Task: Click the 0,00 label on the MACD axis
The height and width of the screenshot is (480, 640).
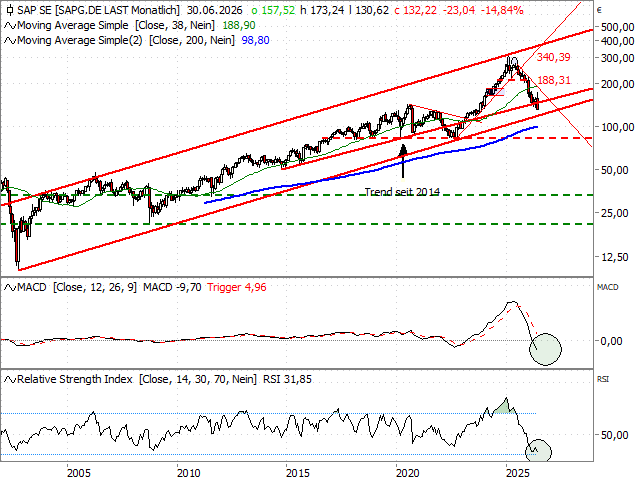Action: point(611,342)
